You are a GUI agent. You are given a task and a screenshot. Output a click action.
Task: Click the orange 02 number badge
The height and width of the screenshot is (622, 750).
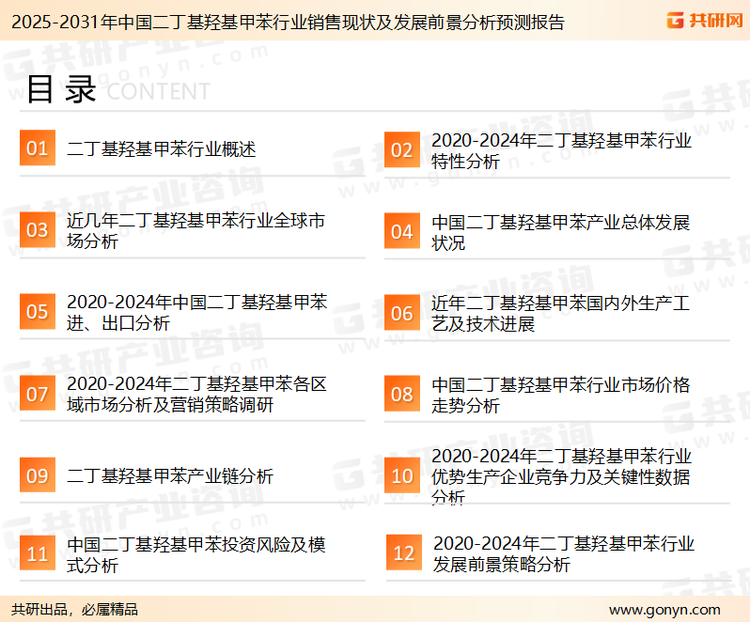pos(402,150)
